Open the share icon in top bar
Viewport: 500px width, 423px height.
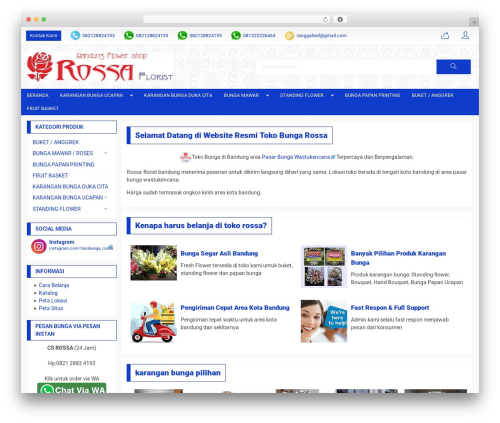[445, 35]
